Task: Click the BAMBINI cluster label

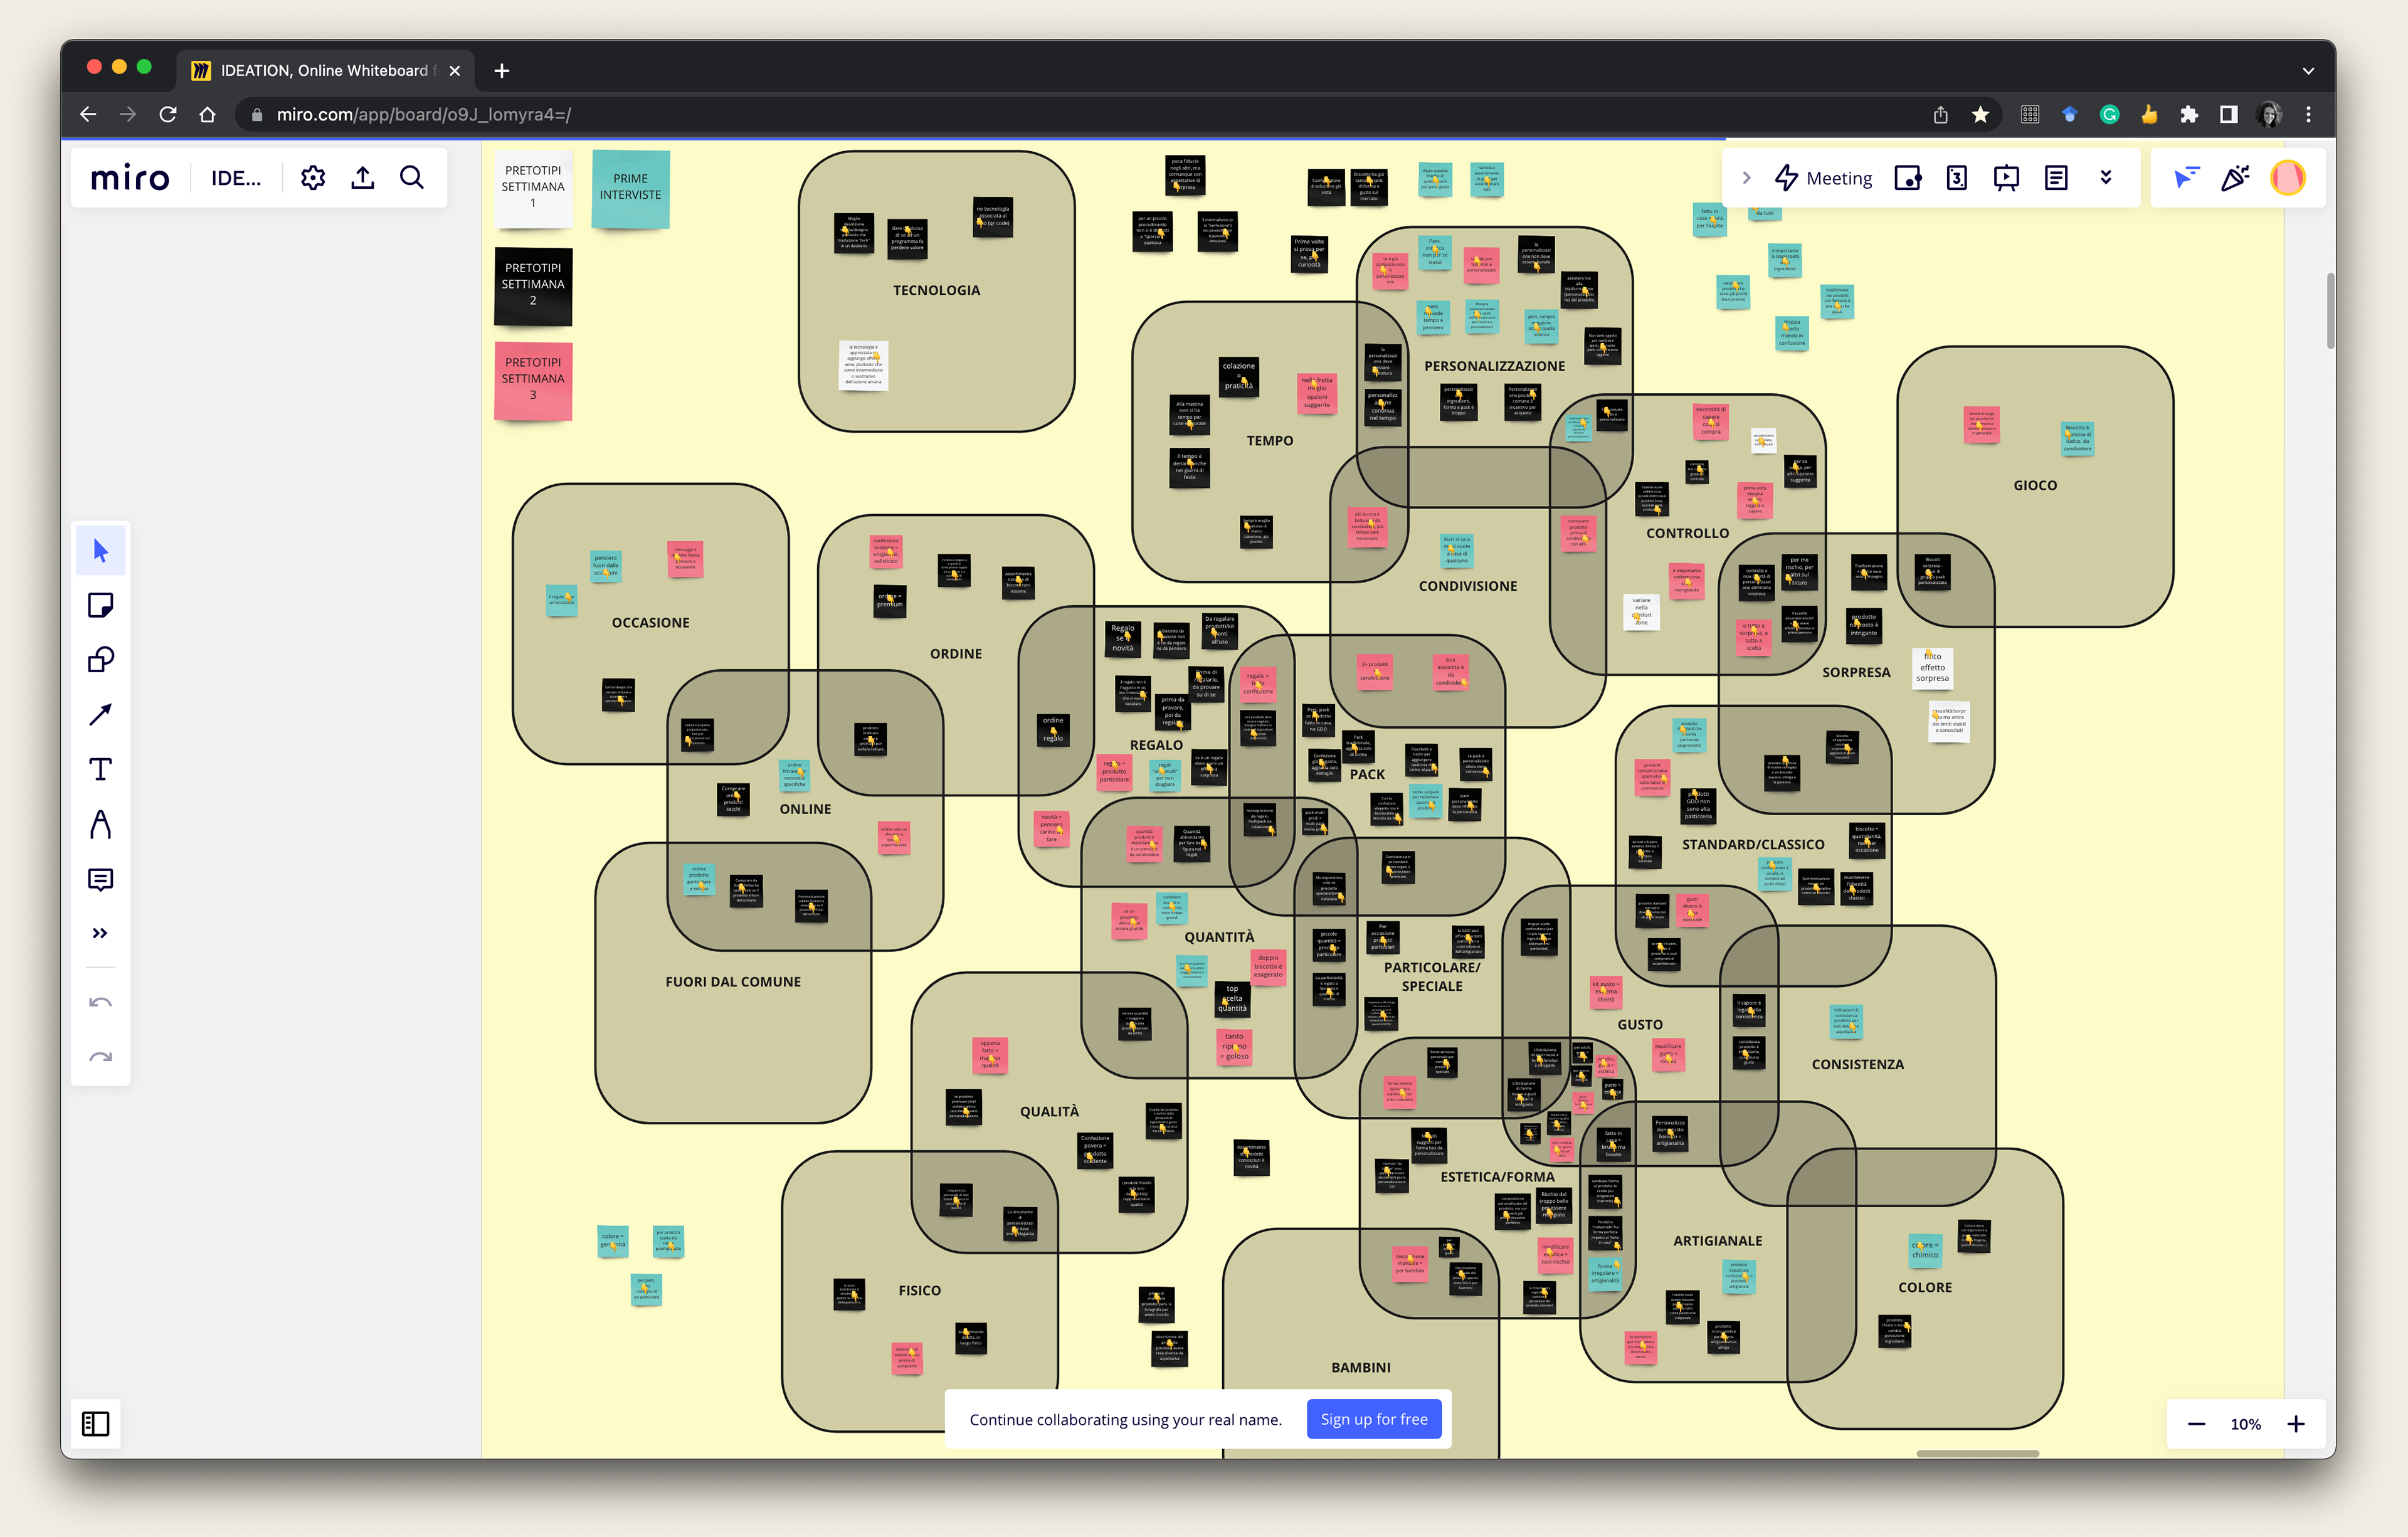Action: 1360,1367
